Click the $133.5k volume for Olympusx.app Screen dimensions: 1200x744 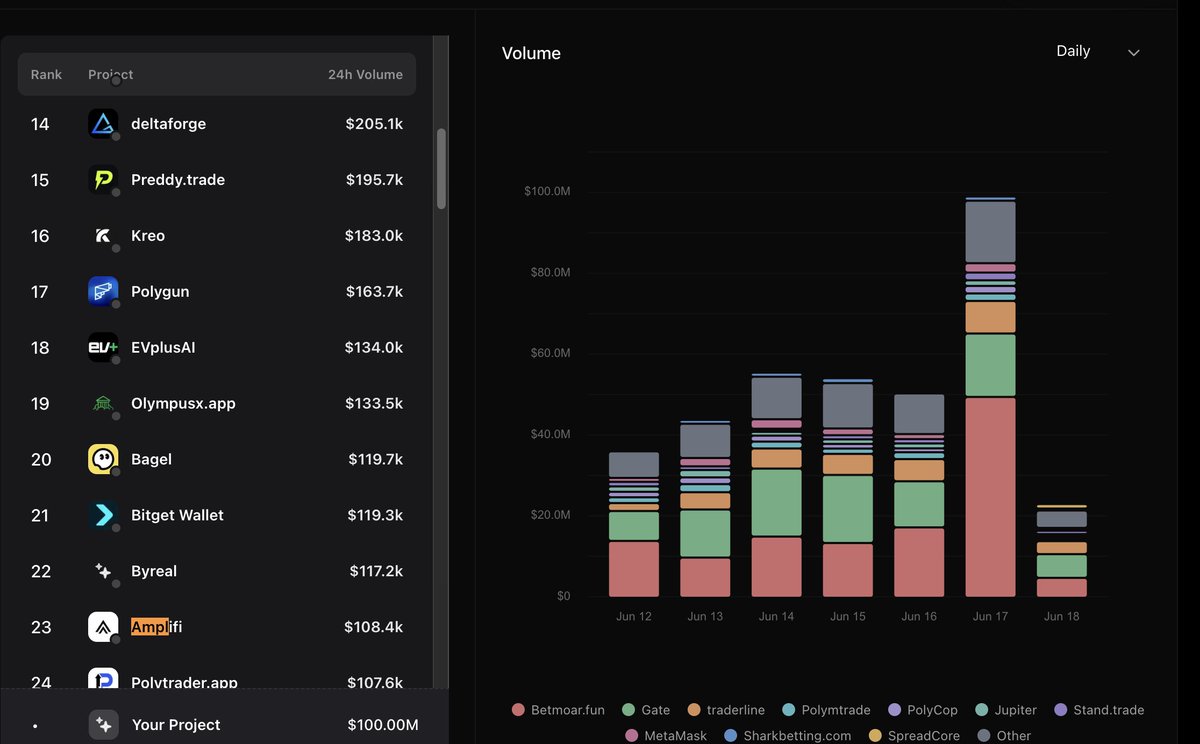[x=374, y=404]
